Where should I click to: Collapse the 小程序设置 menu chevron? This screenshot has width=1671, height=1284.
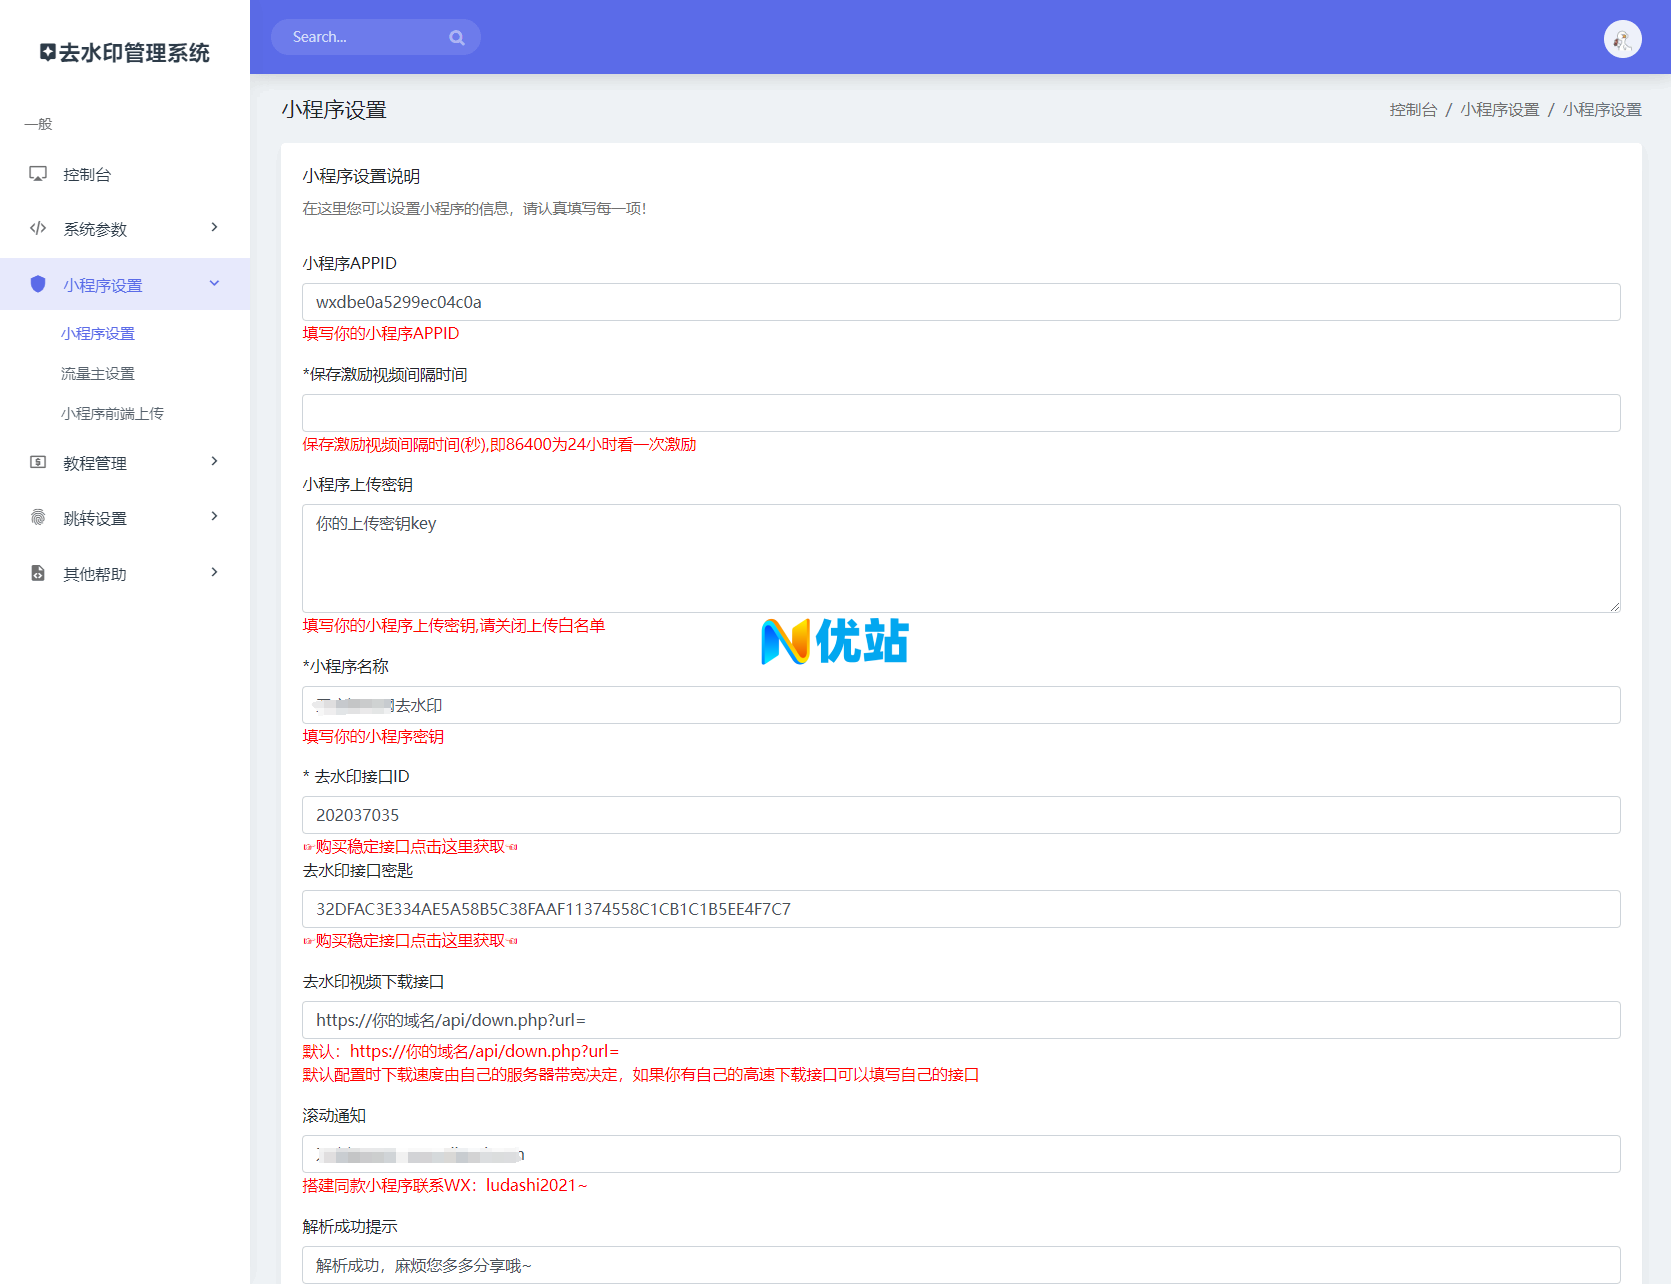[x=214, y=284]
